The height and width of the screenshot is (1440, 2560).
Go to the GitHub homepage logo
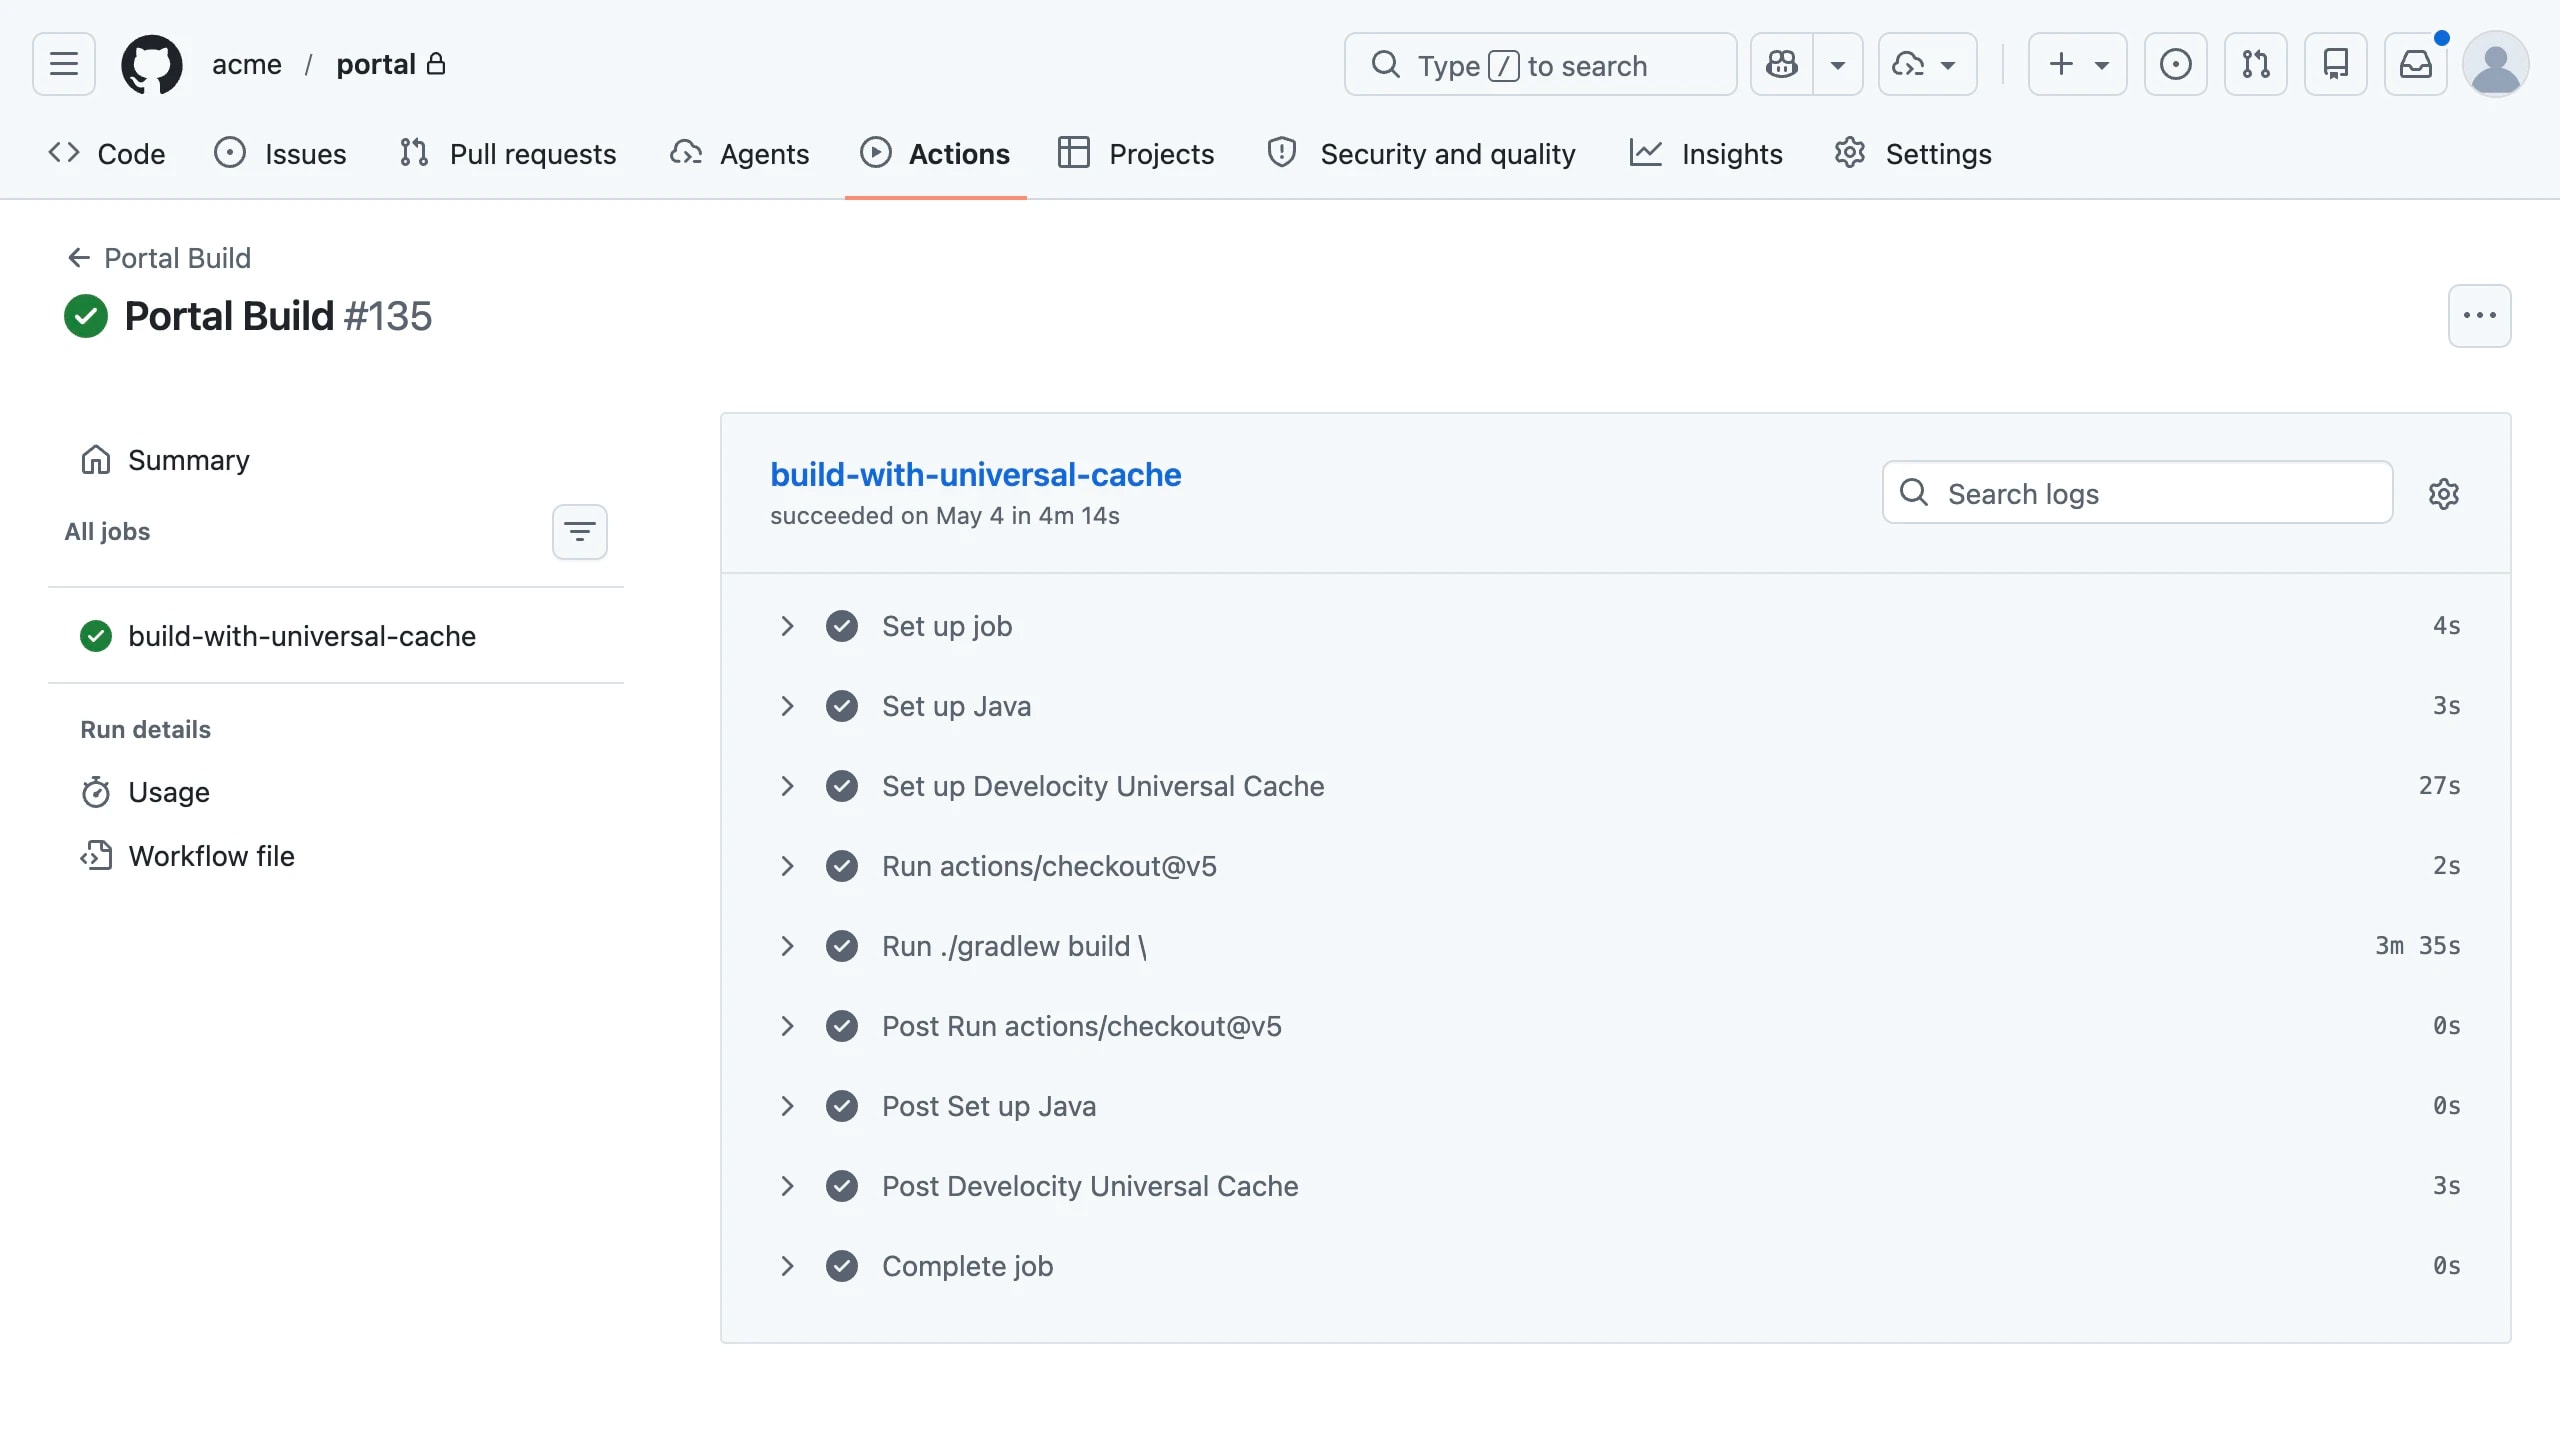[x=152, y=64]
